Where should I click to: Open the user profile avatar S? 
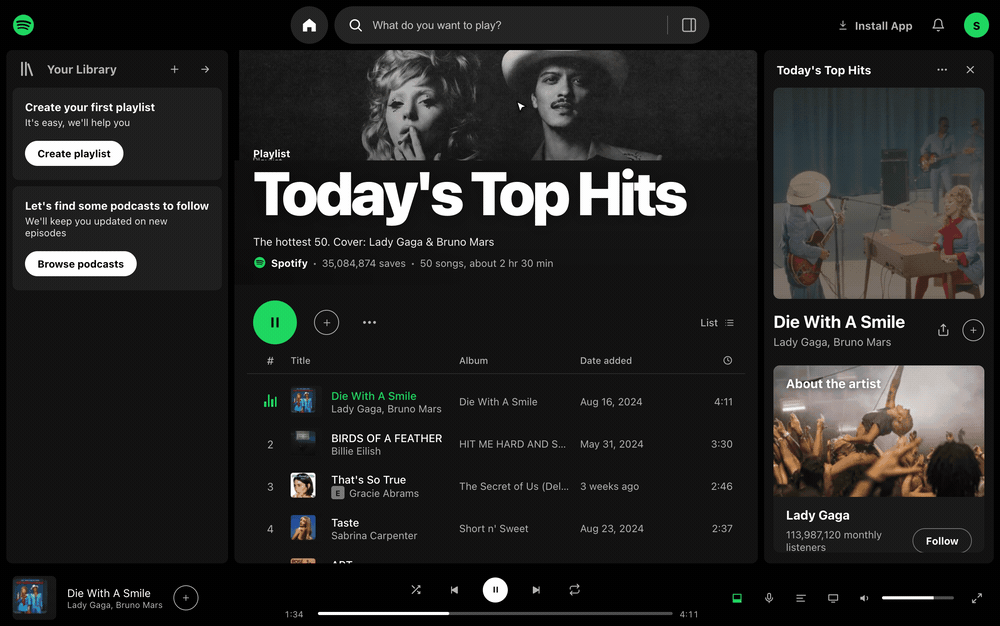coord(976,25)
